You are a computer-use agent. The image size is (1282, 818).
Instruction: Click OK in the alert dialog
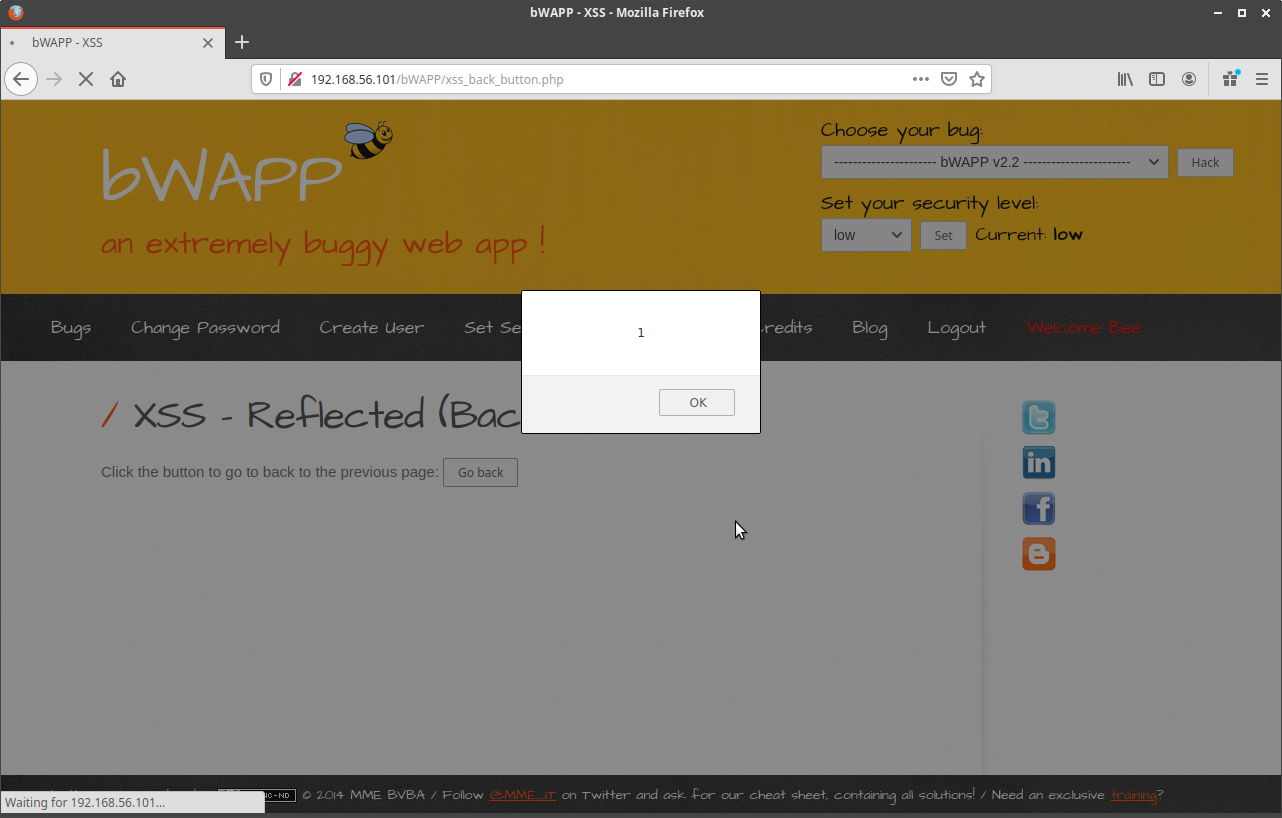(x=697, y=402)
